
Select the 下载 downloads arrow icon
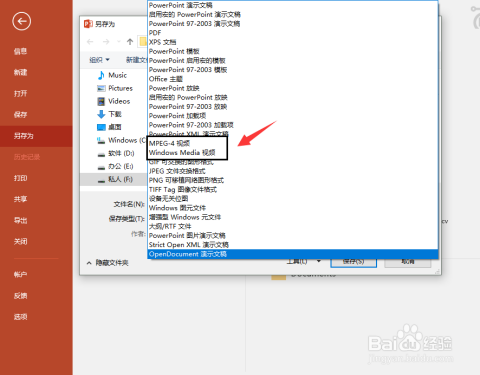[101, 114]
